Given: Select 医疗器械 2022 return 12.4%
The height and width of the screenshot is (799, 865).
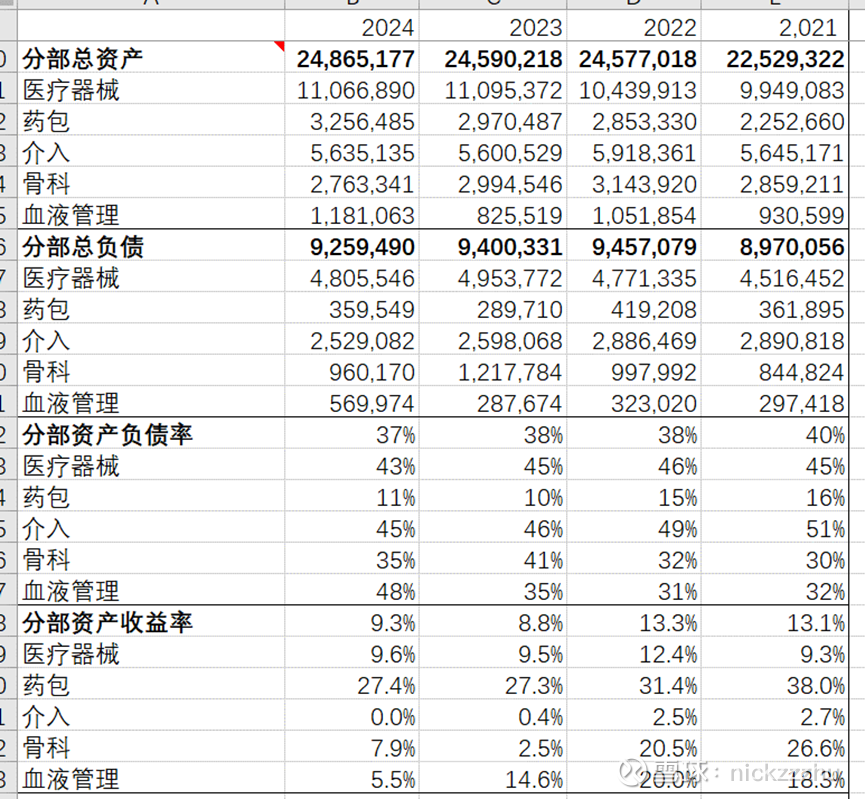Looking at the screenshot, I should [634, 653].
